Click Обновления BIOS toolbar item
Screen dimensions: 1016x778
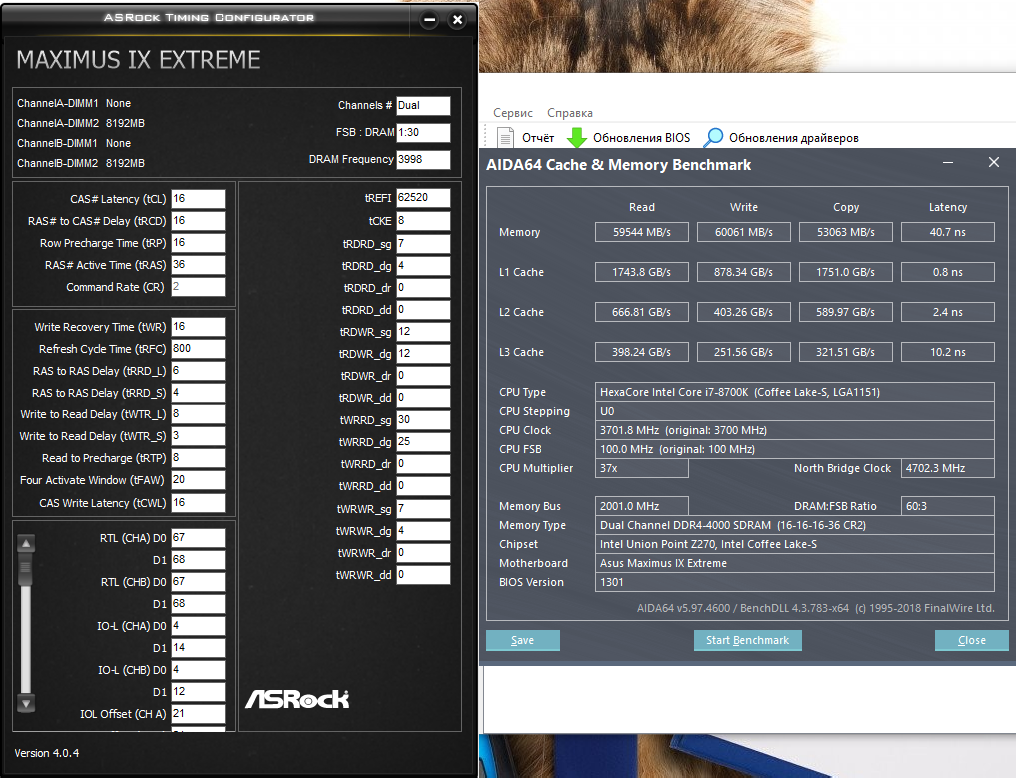(x=641, y=137)
